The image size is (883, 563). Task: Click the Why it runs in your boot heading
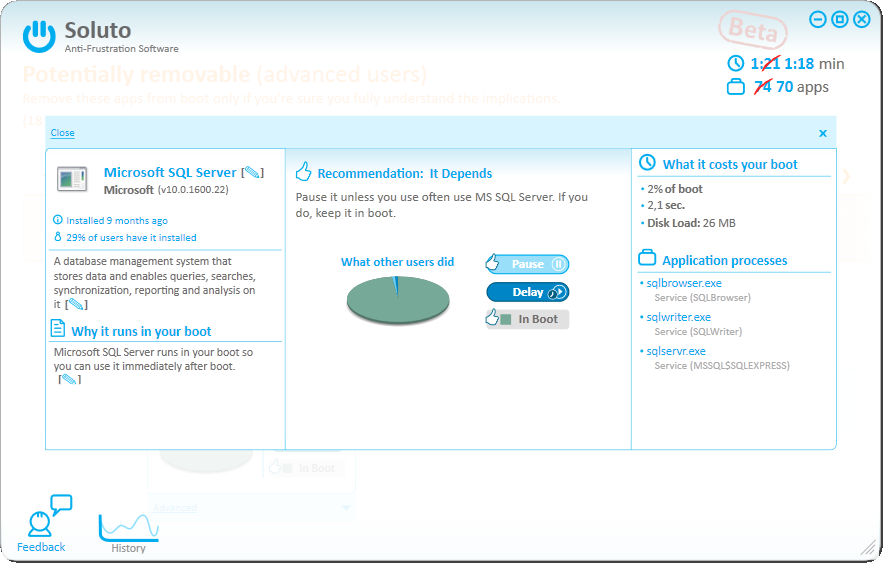141,332
